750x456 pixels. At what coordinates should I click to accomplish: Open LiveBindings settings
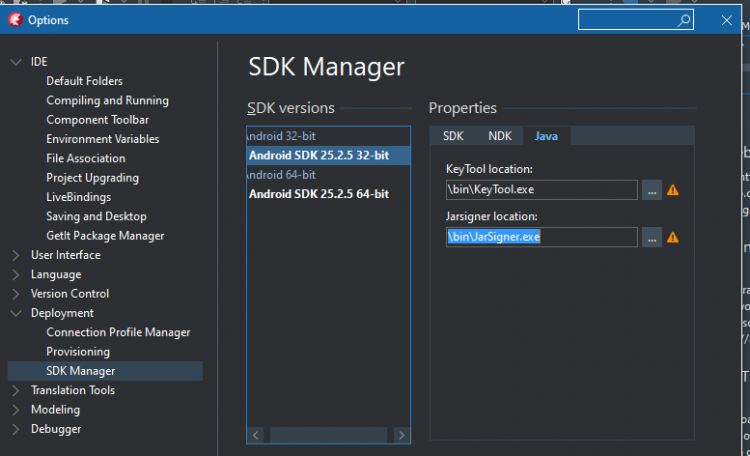(x=78, y=197)
